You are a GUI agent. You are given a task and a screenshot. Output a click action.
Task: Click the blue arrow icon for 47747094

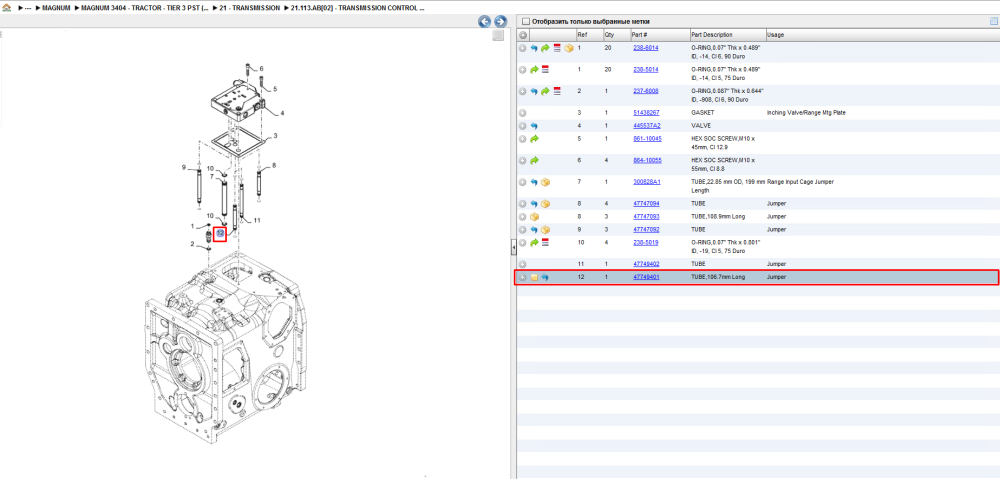click(x=534, y=204)
